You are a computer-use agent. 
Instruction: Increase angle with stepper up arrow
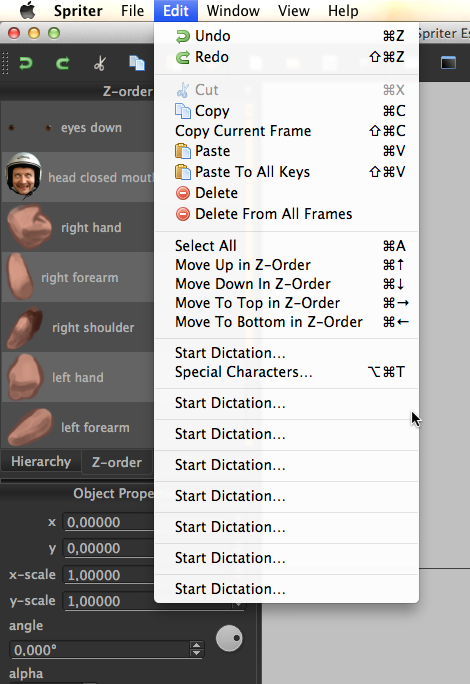197,645
